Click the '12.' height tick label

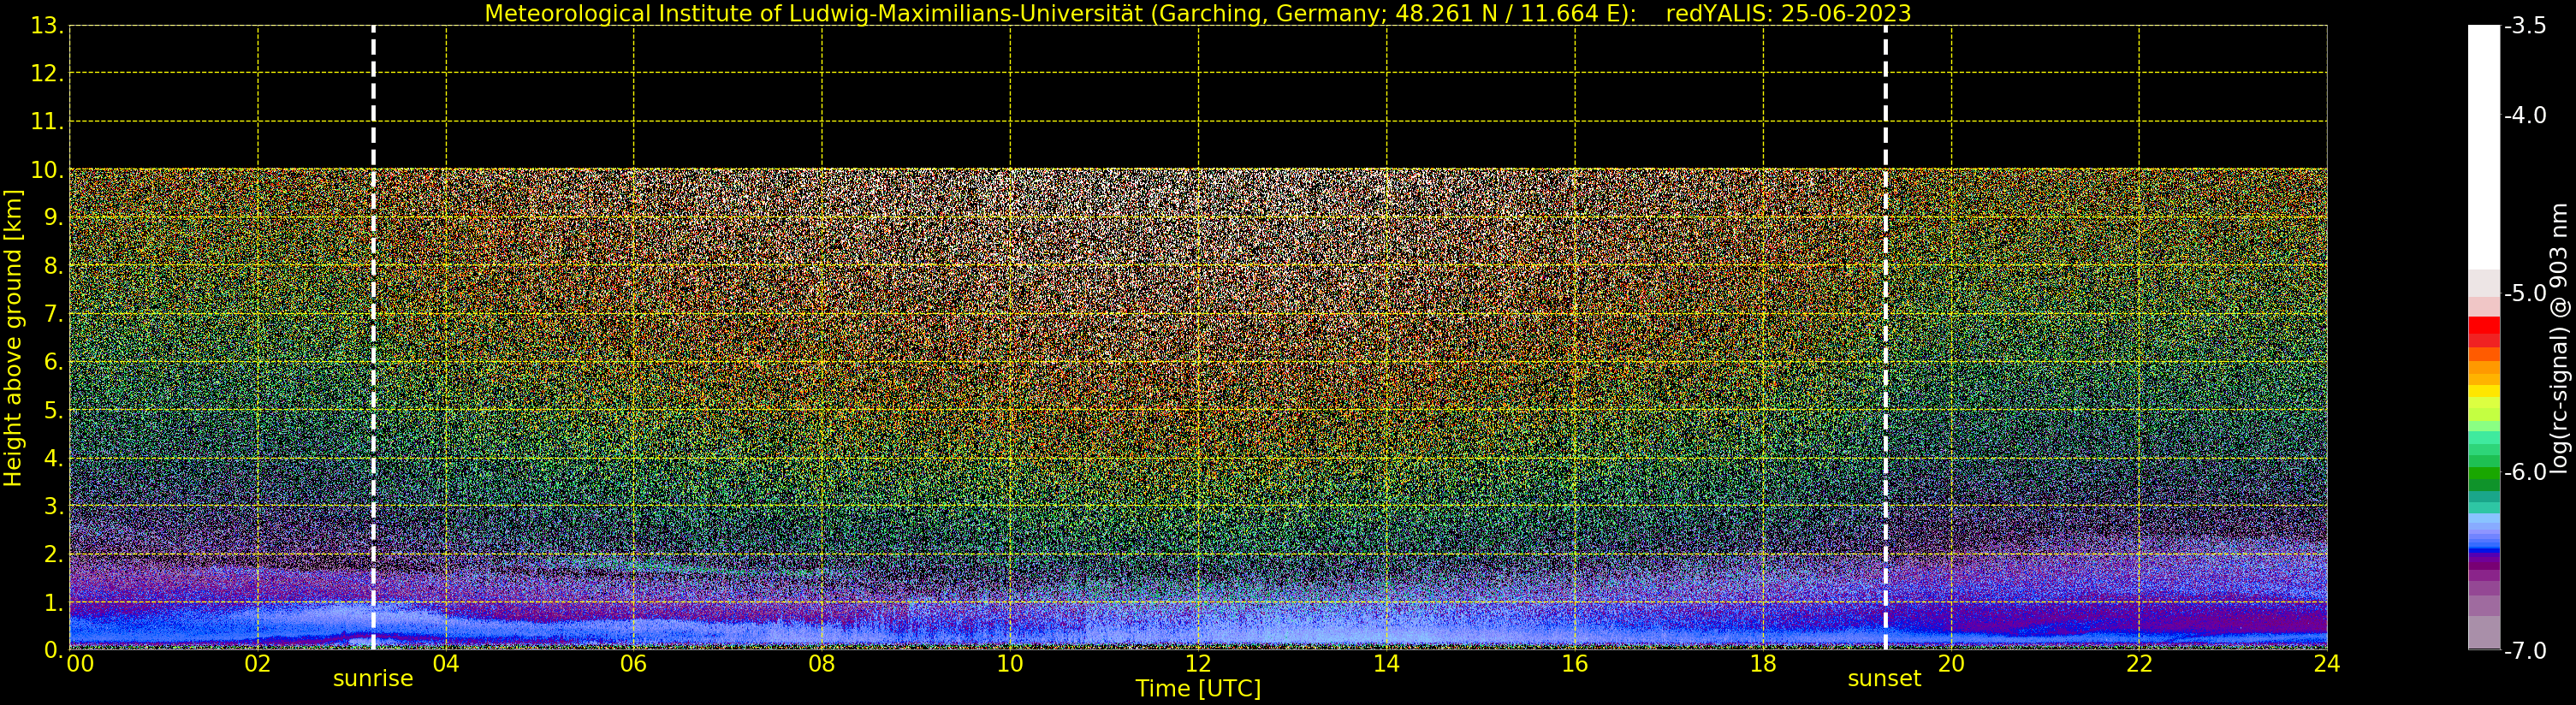(x=47, y=74)
